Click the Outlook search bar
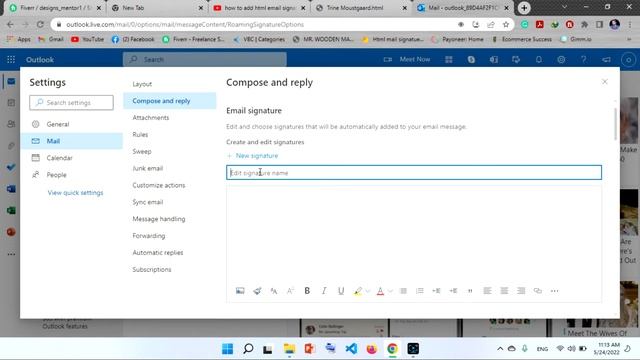This screenshot has height=360, width=640. tap(205, 60)
